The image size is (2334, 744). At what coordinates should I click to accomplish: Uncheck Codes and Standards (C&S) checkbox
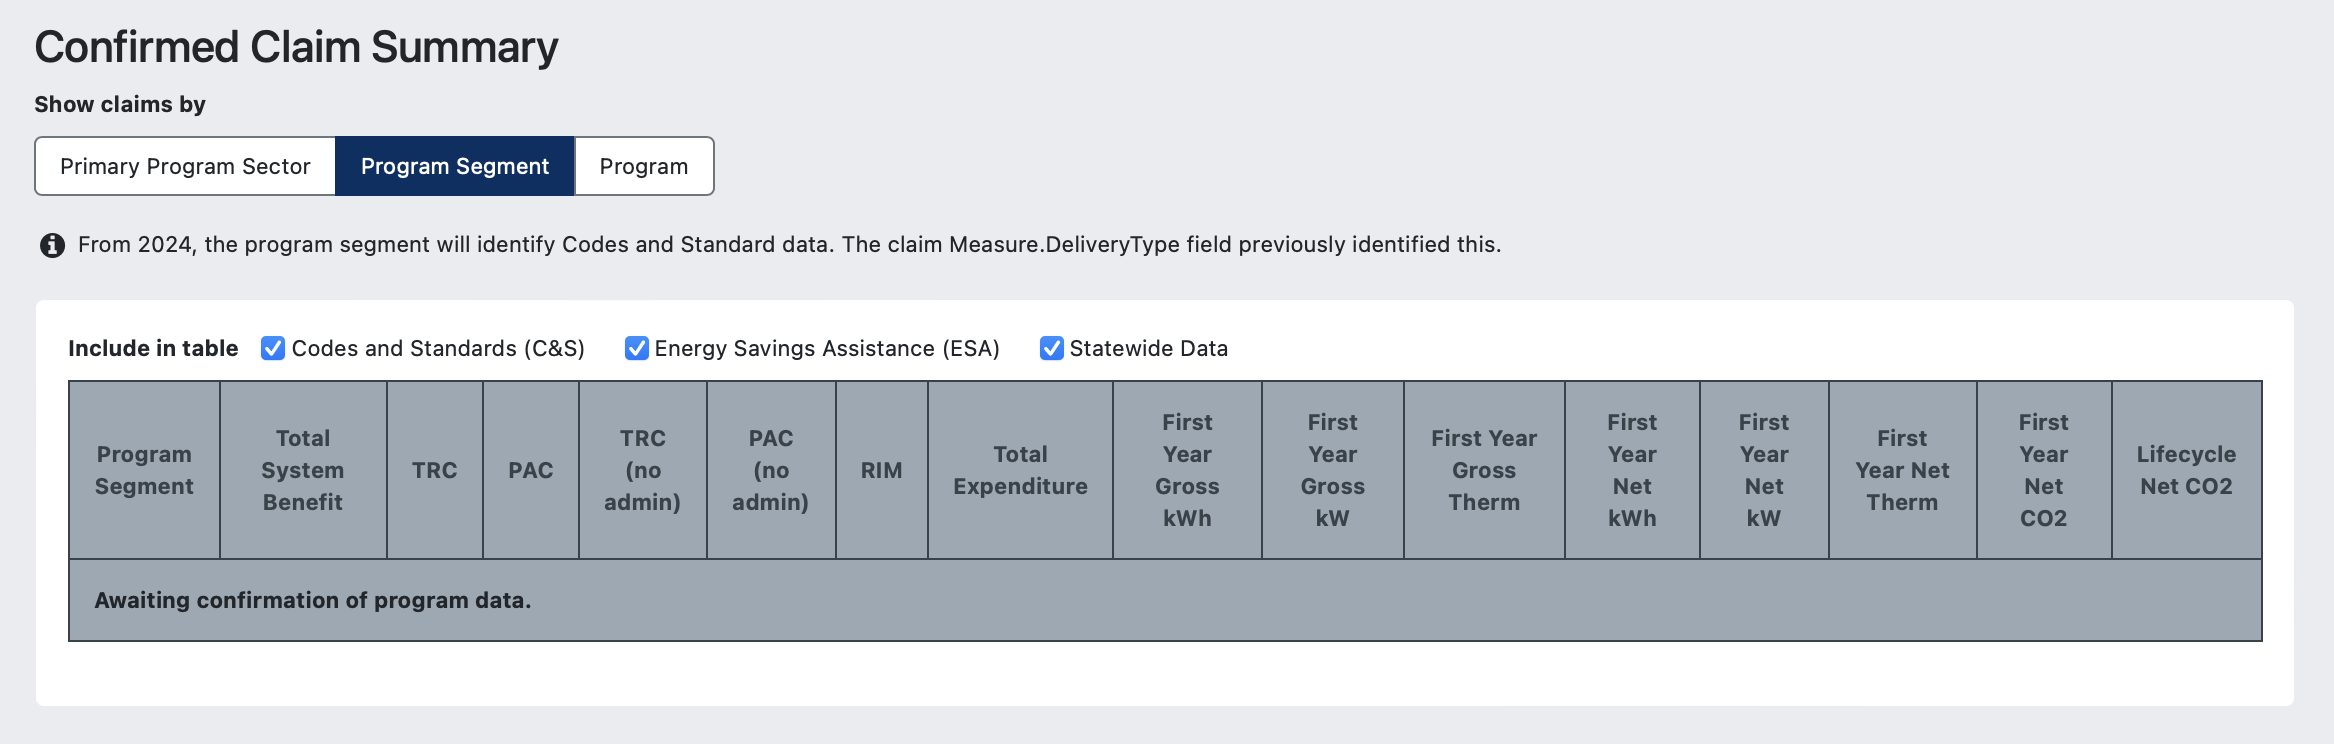click(x=273, y=348)
